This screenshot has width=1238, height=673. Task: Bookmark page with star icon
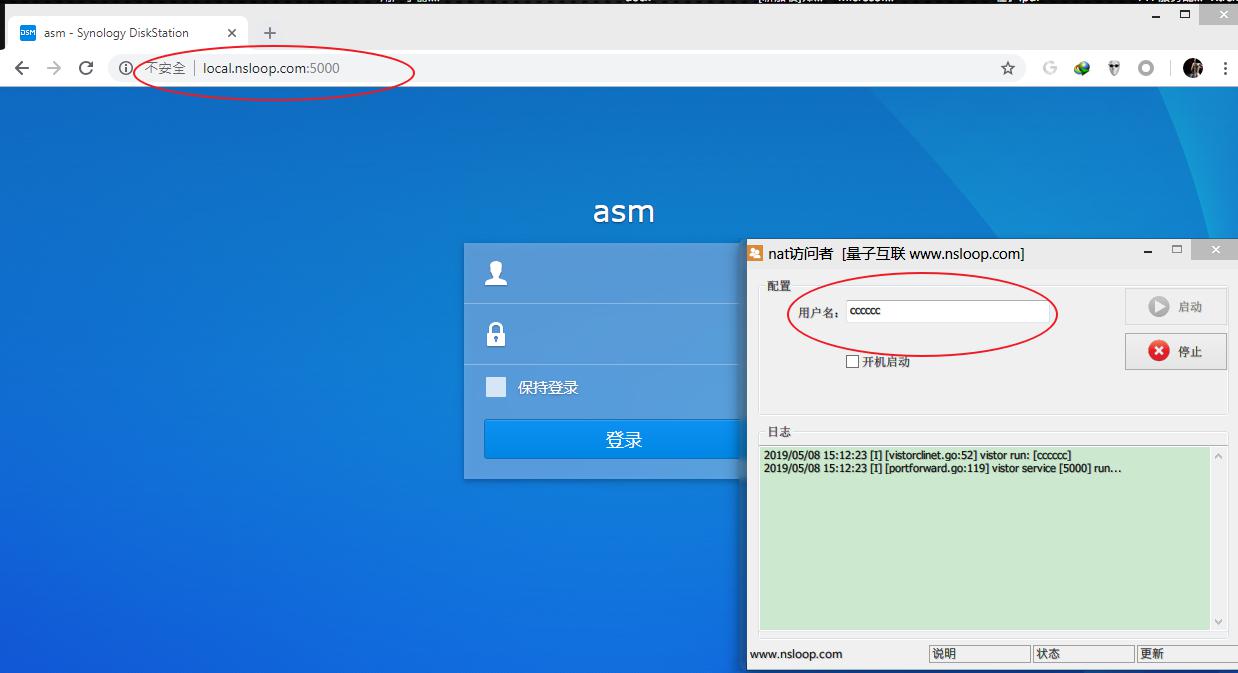(1007, 68)
